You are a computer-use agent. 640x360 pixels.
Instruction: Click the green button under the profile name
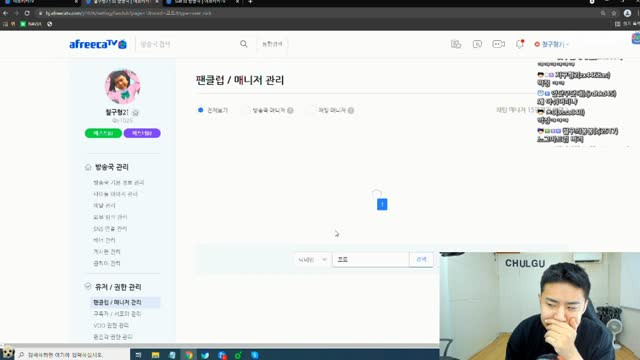point(103,133)
